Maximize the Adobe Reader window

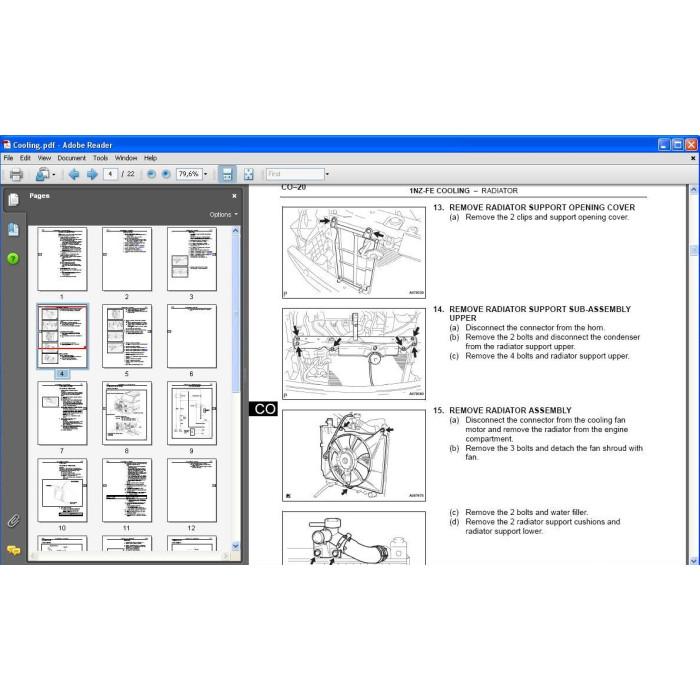(677, 145)
